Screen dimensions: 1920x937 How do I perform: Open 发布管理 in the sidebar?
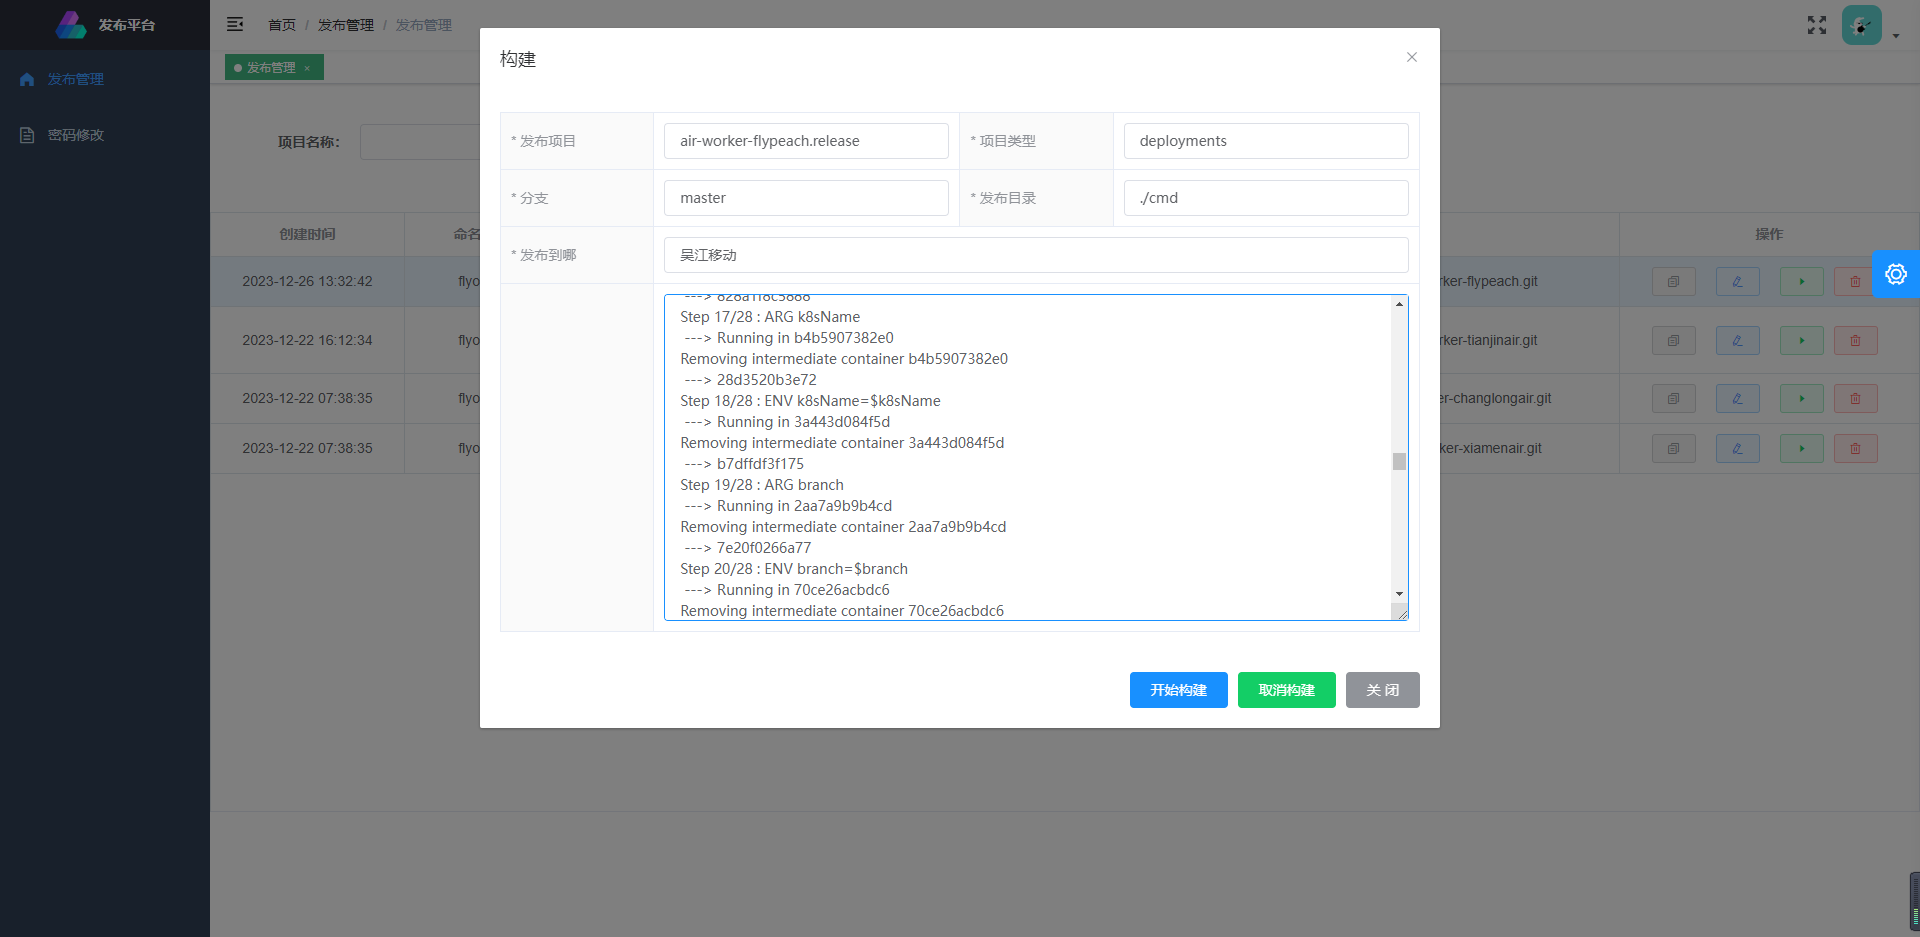(105, 79)
